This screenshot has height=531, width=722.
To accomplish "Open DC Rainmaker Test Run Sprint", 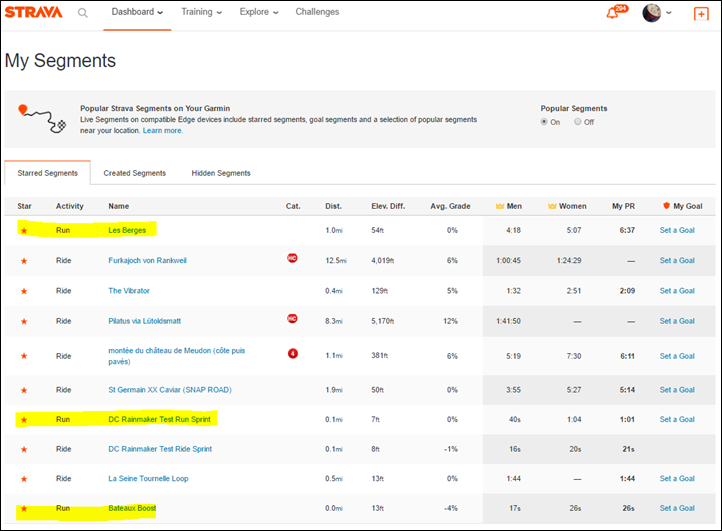I will (159, 420).
